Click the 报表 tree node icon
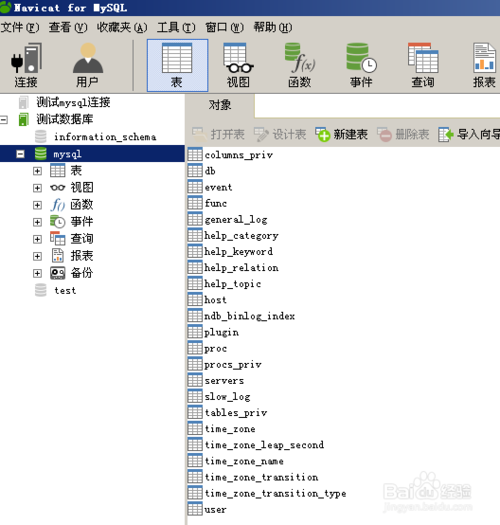 (58, 256)
